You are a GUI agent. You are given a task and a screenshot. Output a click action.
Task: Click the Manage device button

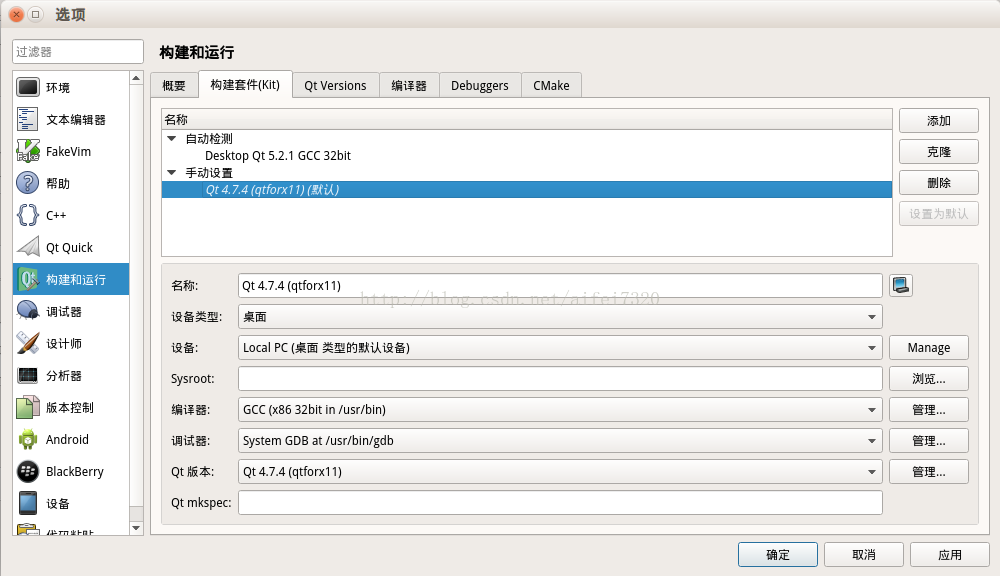[x=929, y=348]
